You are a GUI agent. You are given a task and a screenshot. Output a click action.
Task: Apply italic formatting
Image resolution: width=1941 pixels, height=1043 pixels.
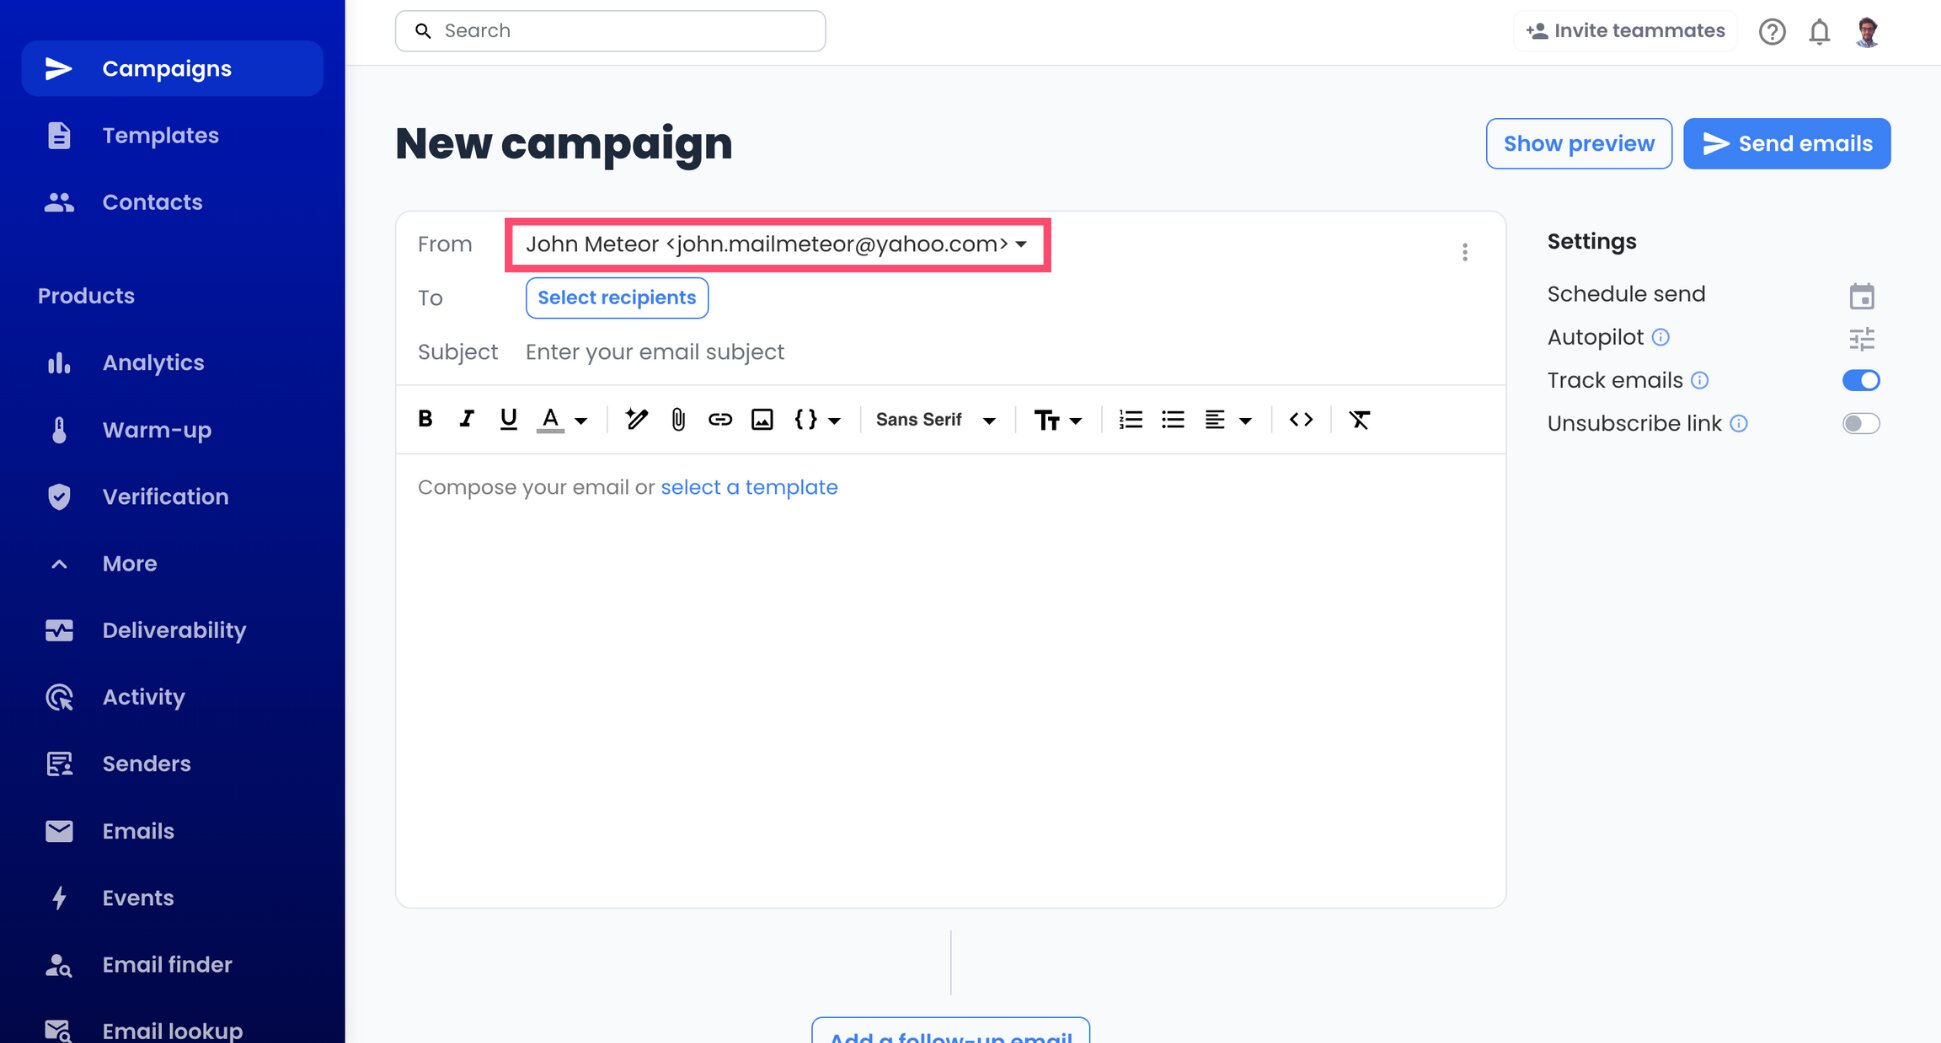[466, 419]
